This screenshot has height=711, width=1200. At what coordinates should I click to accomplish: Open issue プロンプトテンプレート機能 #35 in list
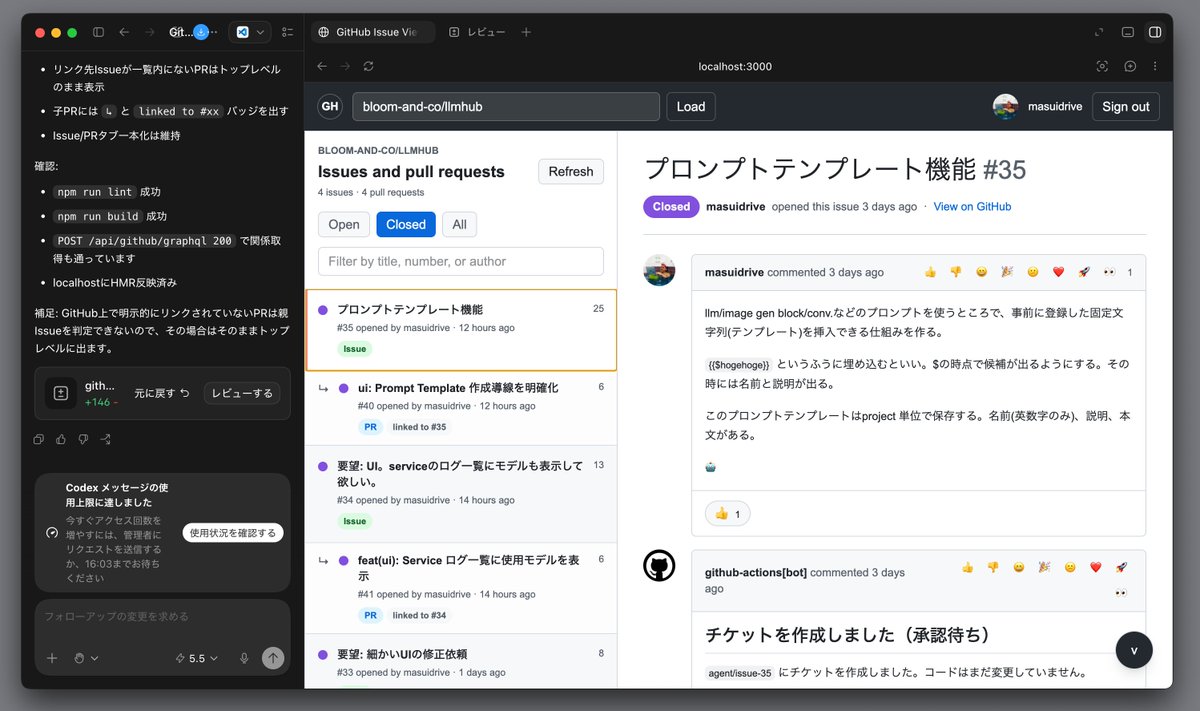pos(461,330)
